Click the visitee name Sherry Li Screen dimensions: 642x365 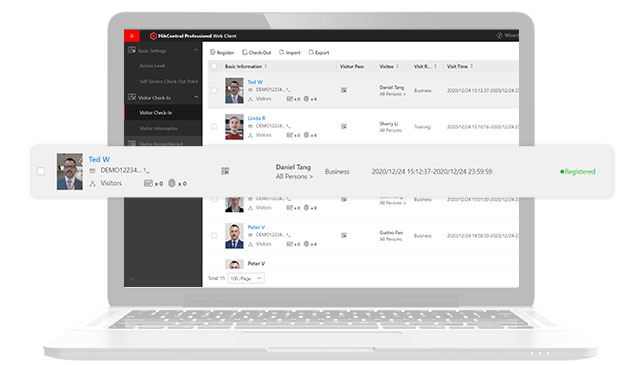(389, 123)
